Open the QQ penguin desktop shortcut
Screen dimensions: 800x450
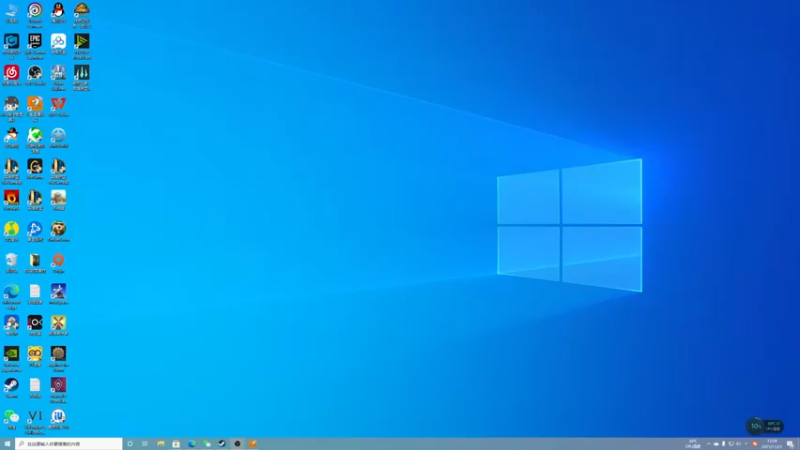[x=58, y=10]
